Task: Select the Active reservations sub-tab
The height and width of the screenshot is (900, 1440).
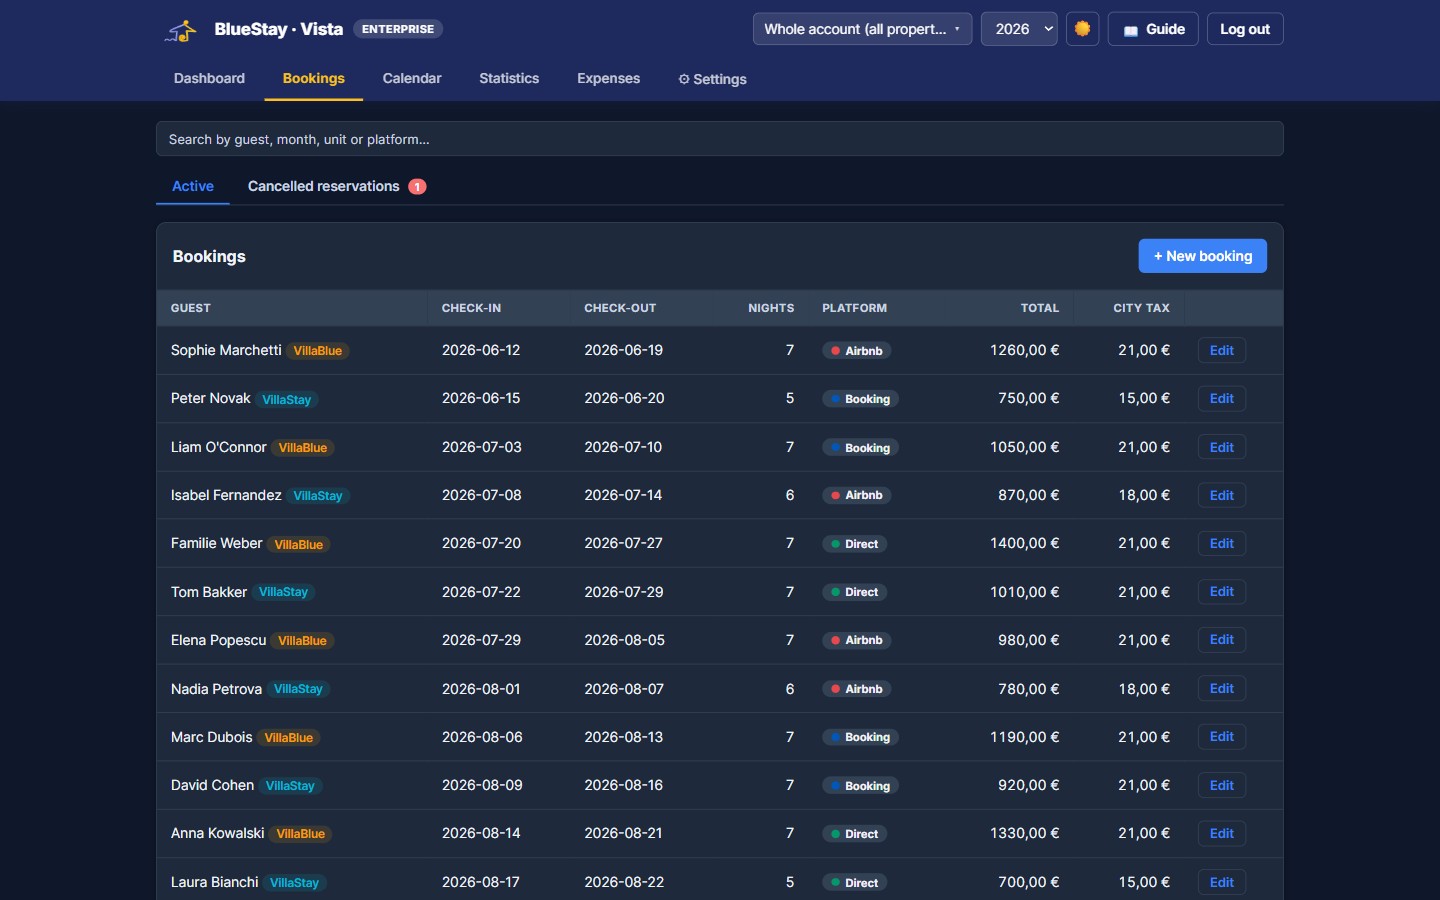Action: (193, 186)
